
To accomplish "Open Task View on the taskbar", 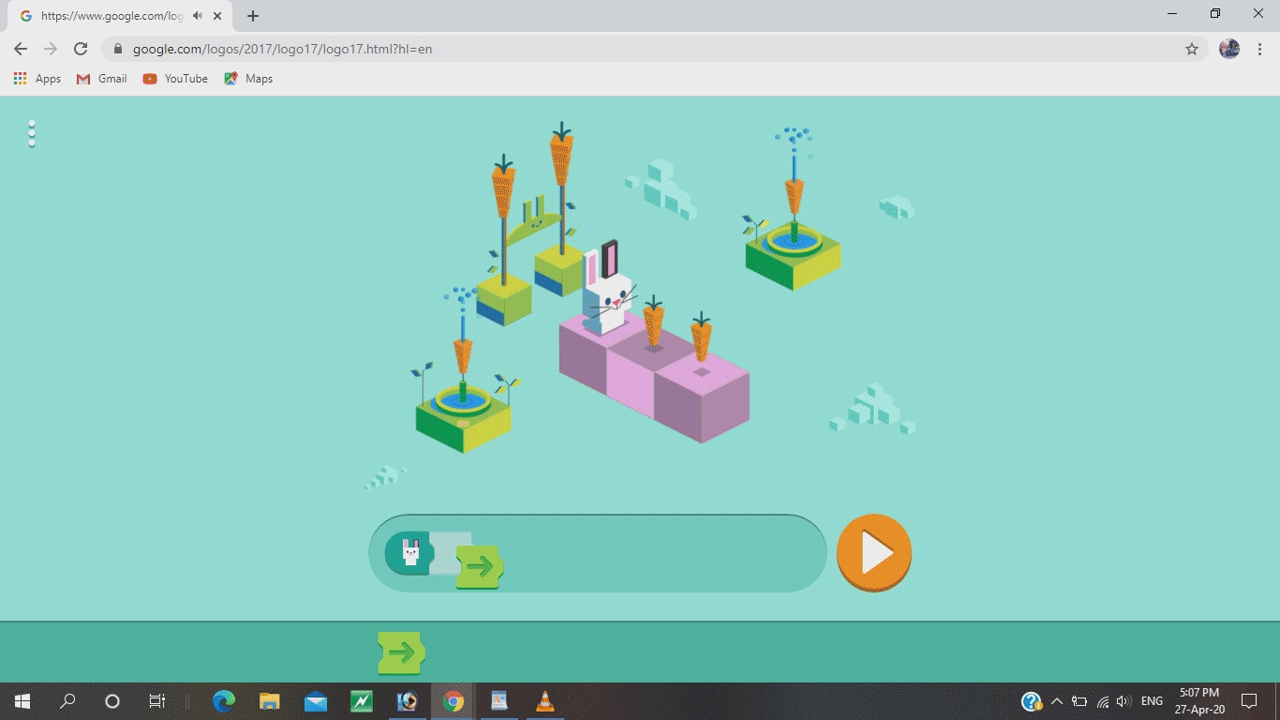I will (x=157, y=701).
